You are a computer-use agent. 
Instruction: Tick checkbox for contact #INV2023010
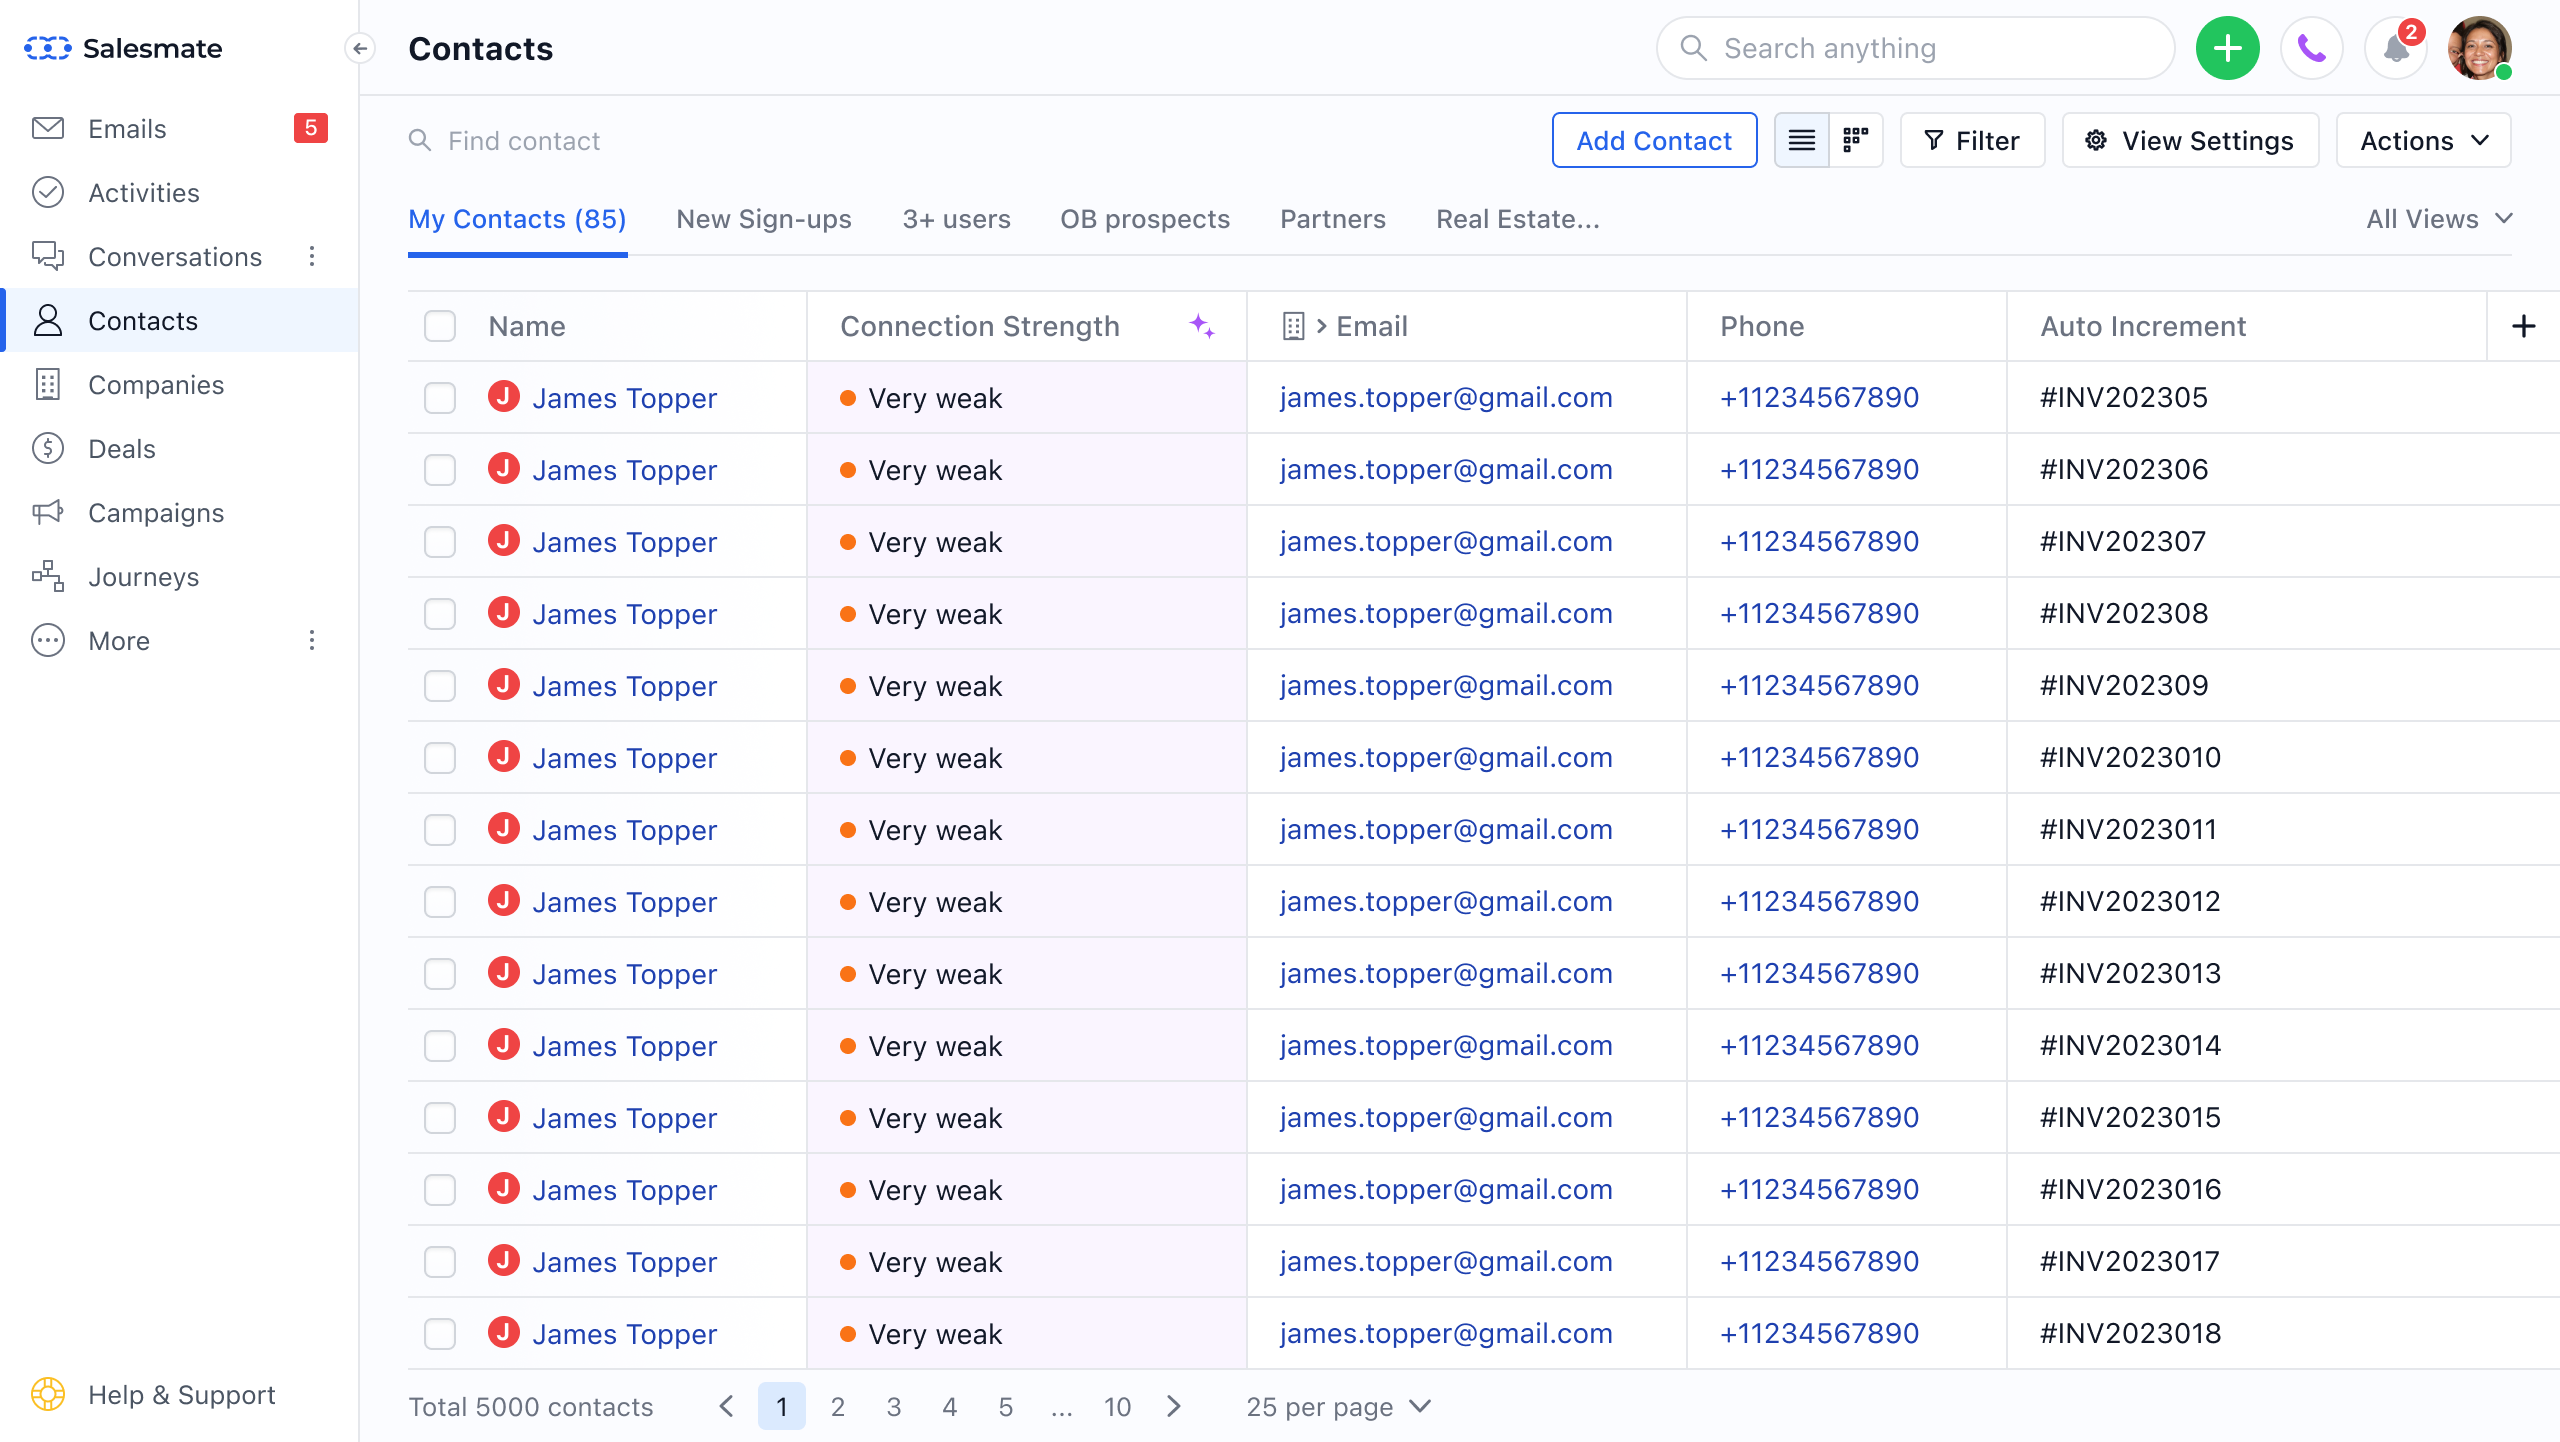440,758
